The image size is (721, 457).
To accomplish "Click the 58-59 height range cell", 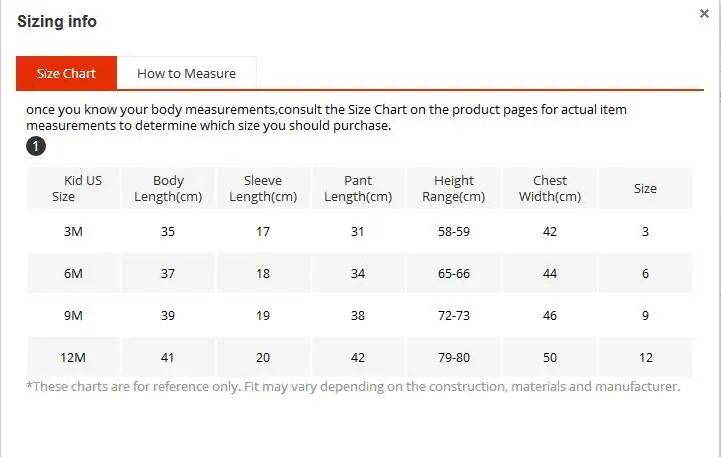I will click(x=454, y=231).
